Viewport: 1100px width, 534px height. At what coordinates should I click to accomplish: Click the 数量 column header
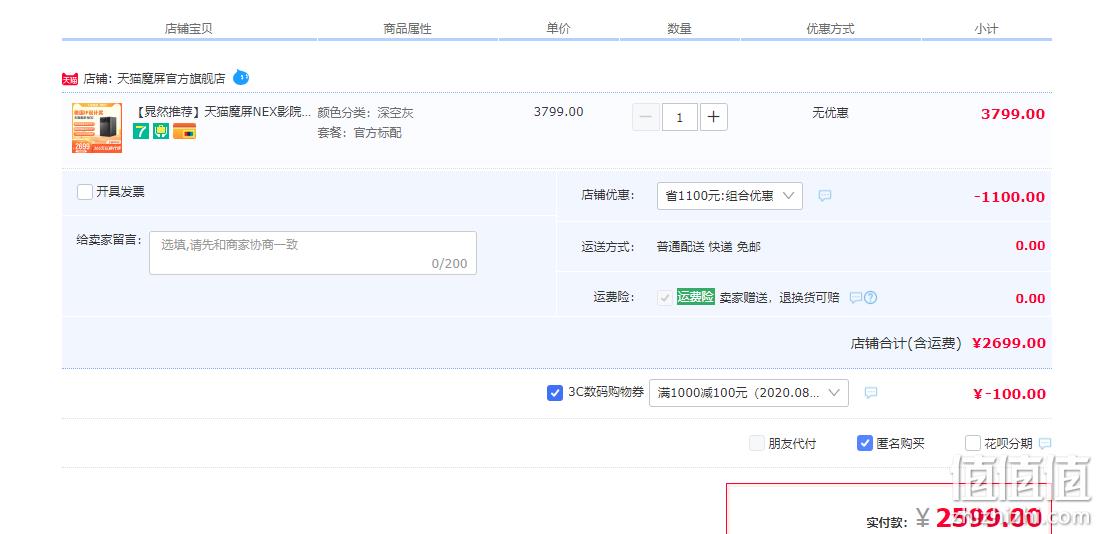(x=680, y=29)
